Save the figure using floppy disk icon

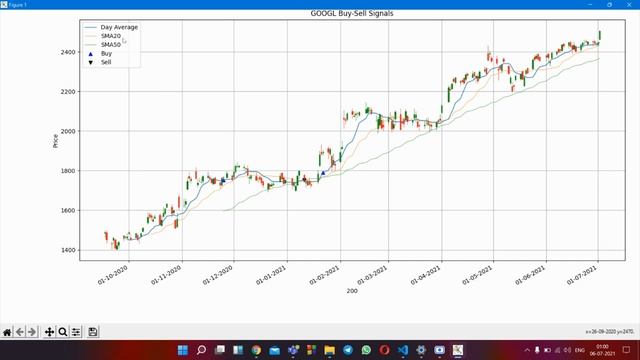click(x=93, y=332)
